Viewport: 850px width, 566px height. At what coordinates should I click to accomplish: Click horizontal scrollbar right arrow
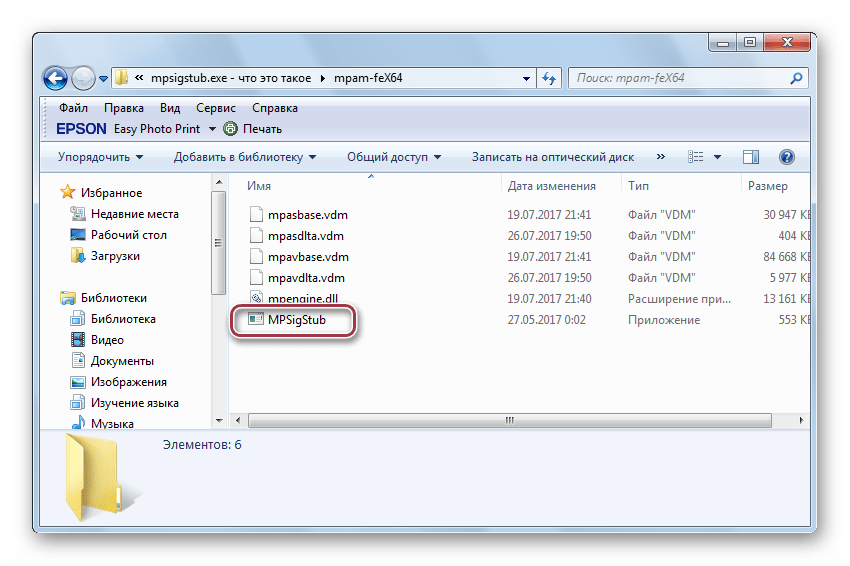coord(801,421)
